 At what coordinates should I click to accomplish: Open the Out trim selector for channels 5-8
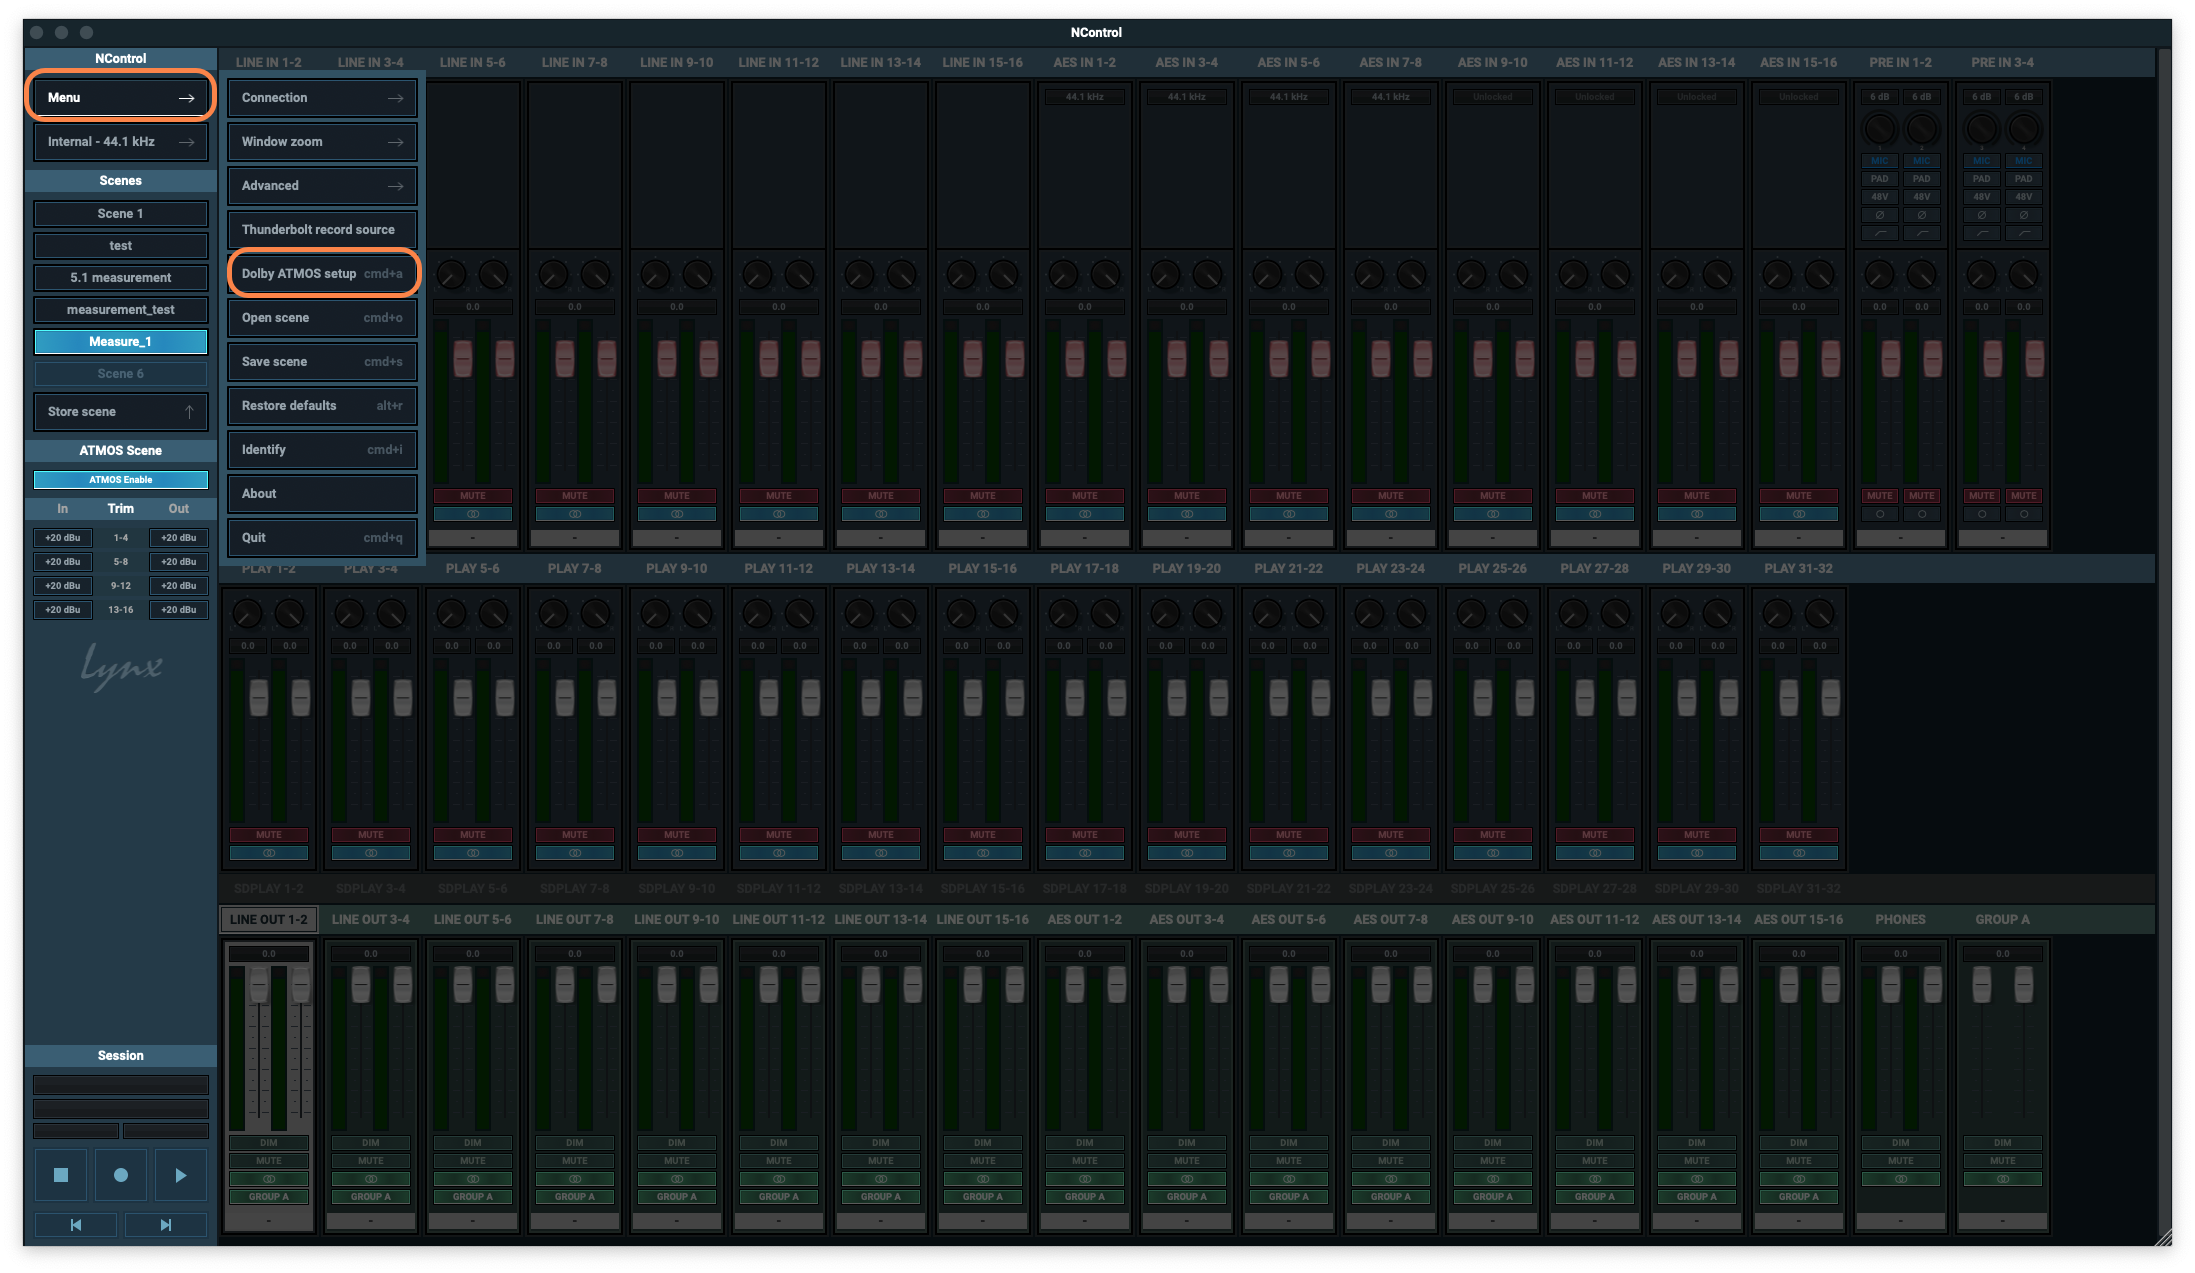click(x=179, y=562)
